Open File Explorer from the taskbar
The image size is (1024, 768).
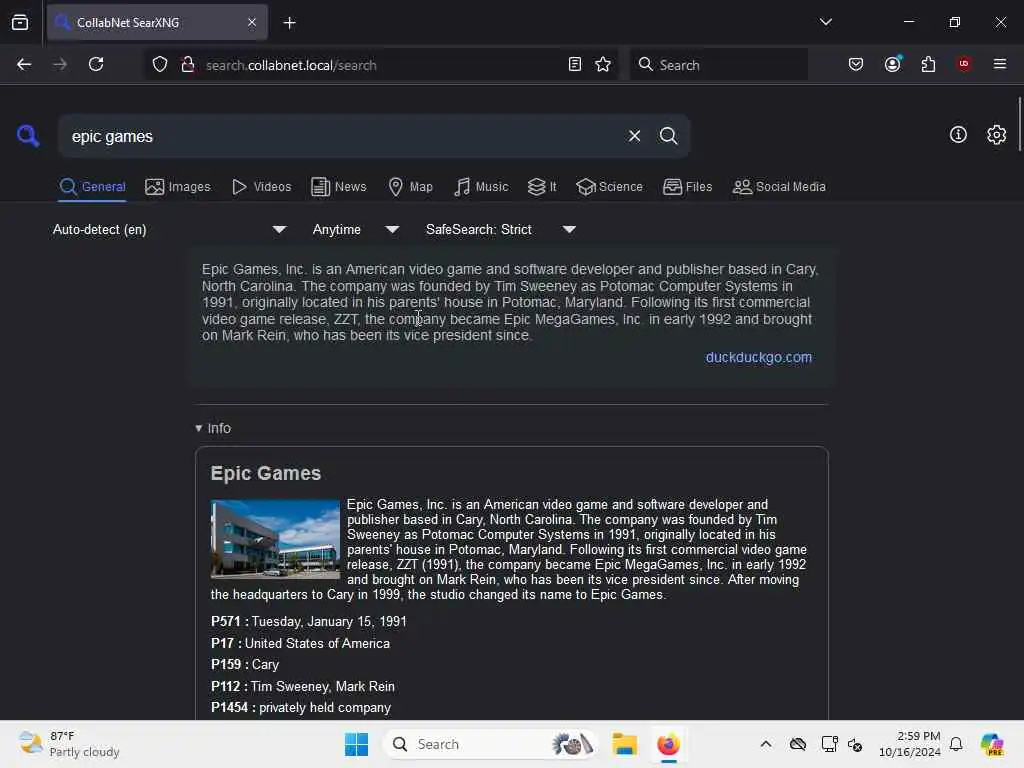(624, 744)
